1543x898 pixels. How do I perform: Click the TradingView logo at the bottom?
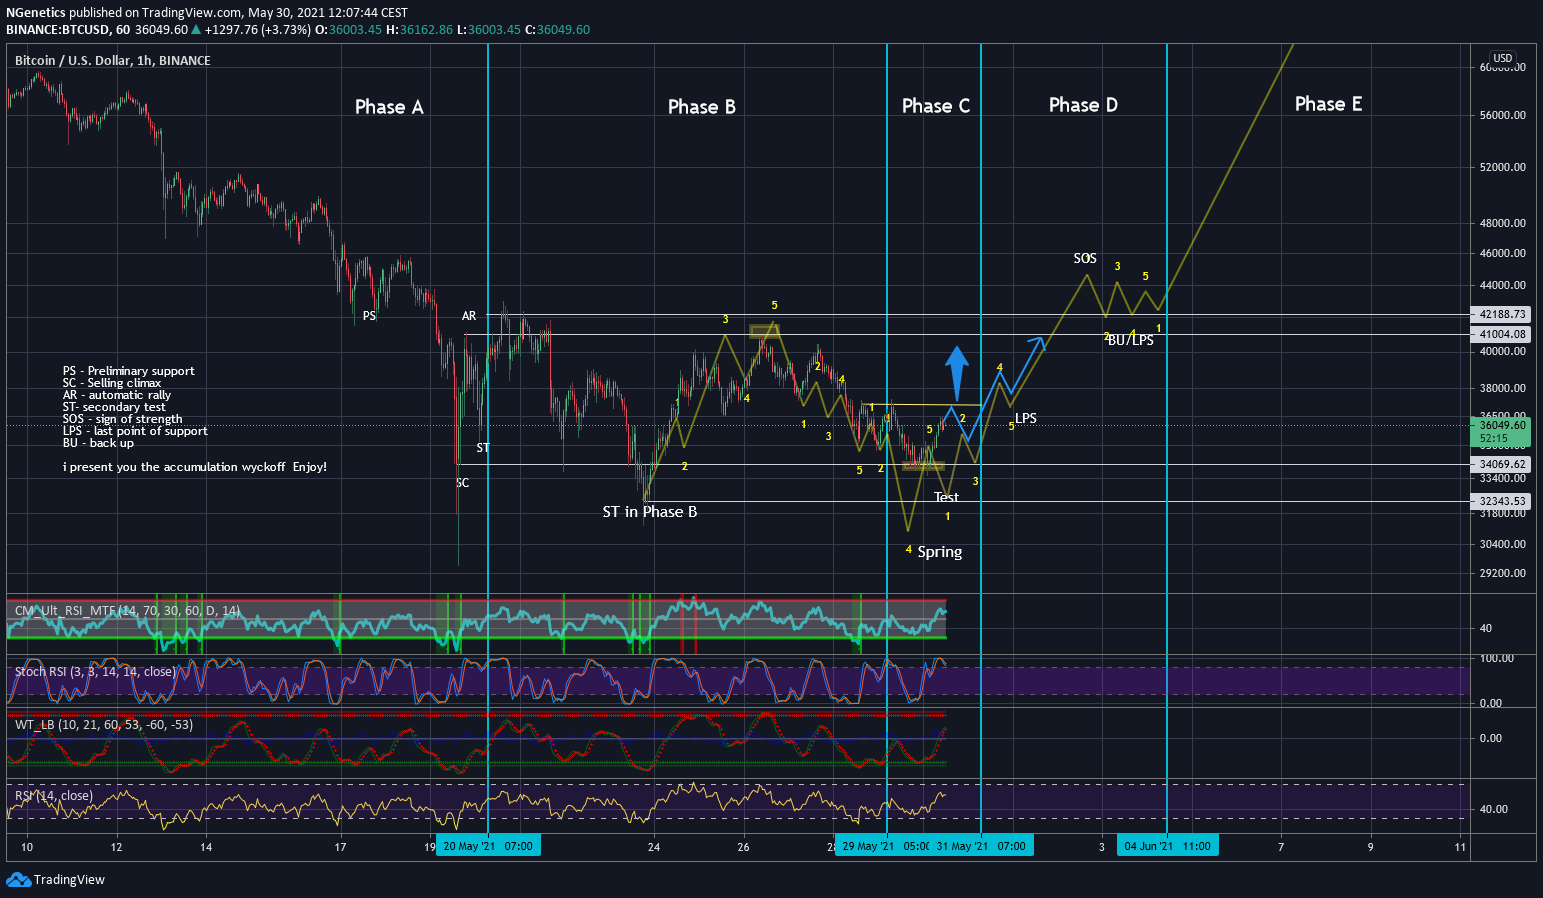[56, 880]
